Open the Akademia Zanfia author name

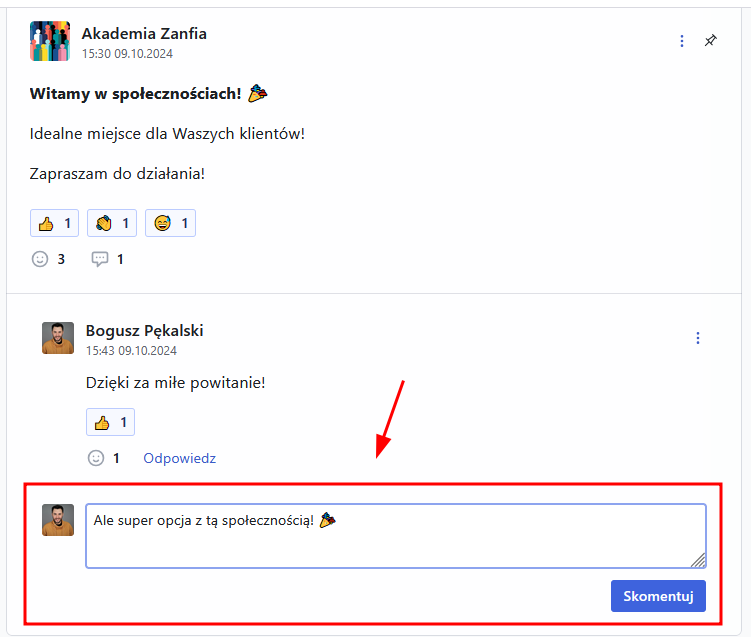[x=144, y=34]
